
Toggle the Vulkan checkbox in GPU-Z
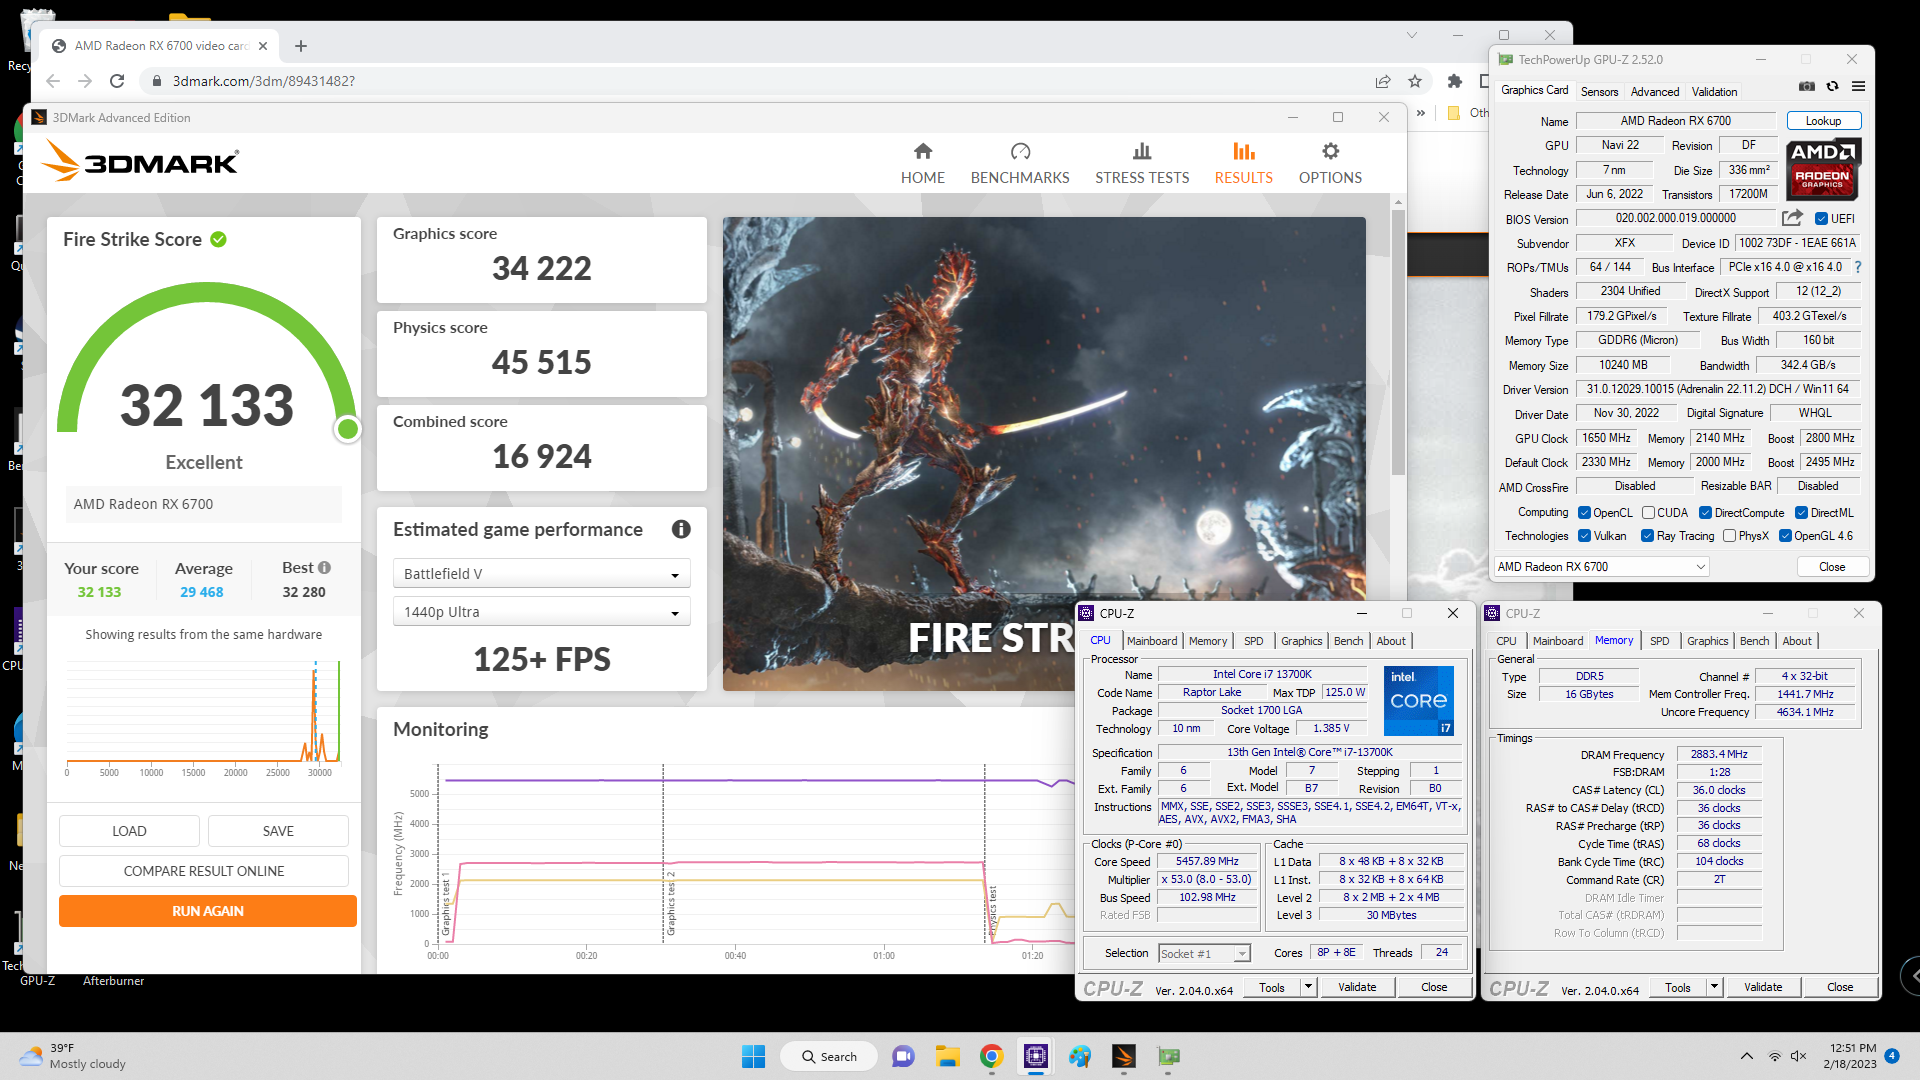[x=1584, y=536]
